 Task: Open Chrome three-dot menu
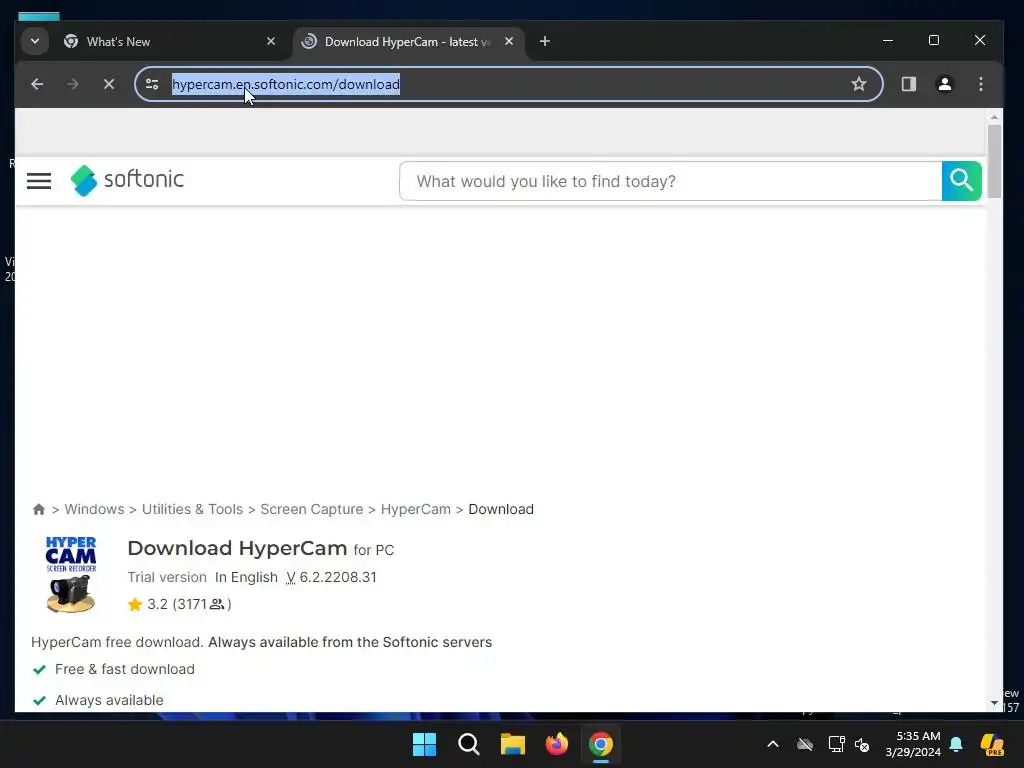[980, 84]
